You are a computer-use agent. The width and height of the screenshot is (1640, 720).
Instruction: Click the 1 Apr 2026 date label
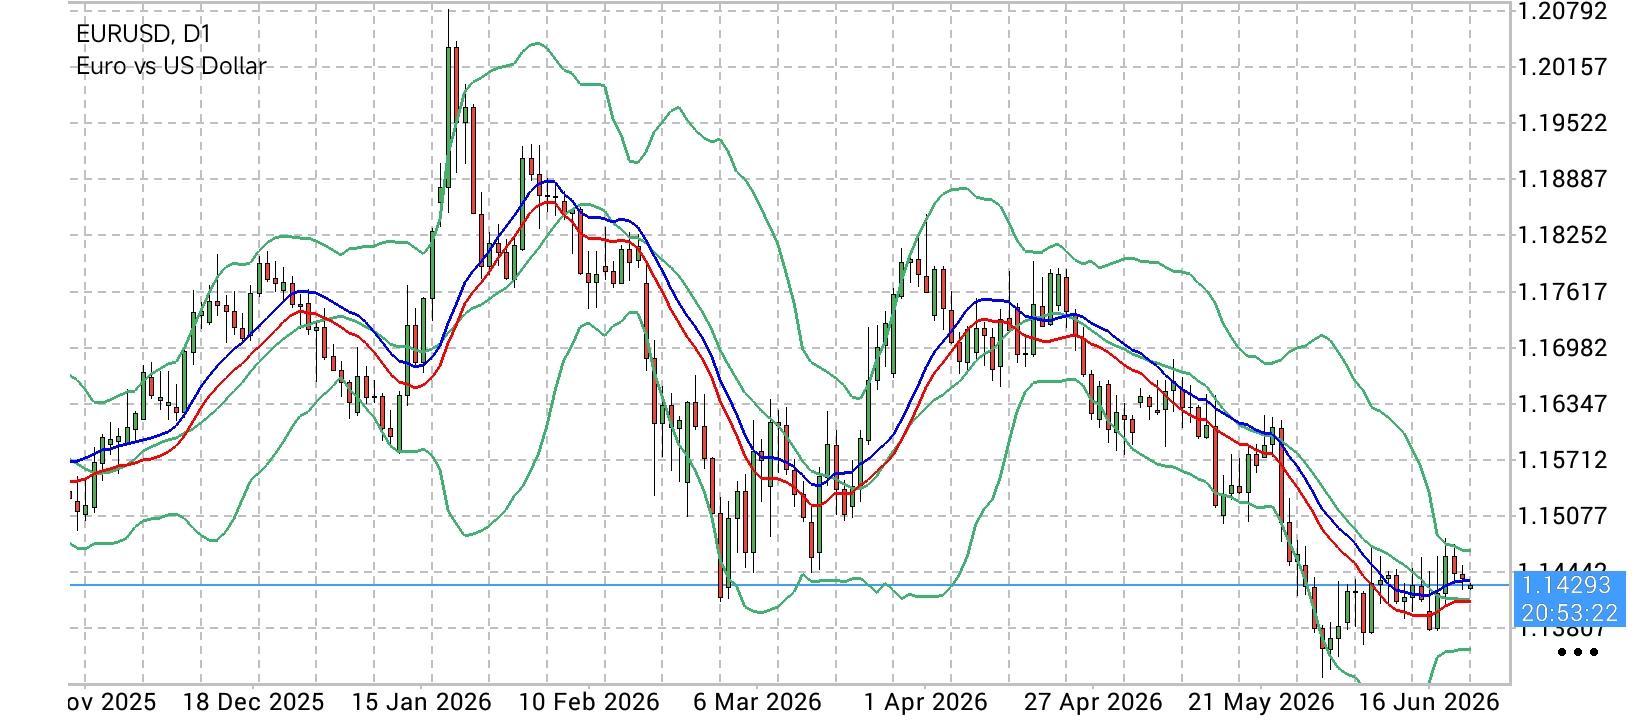[x=925, y=702]
